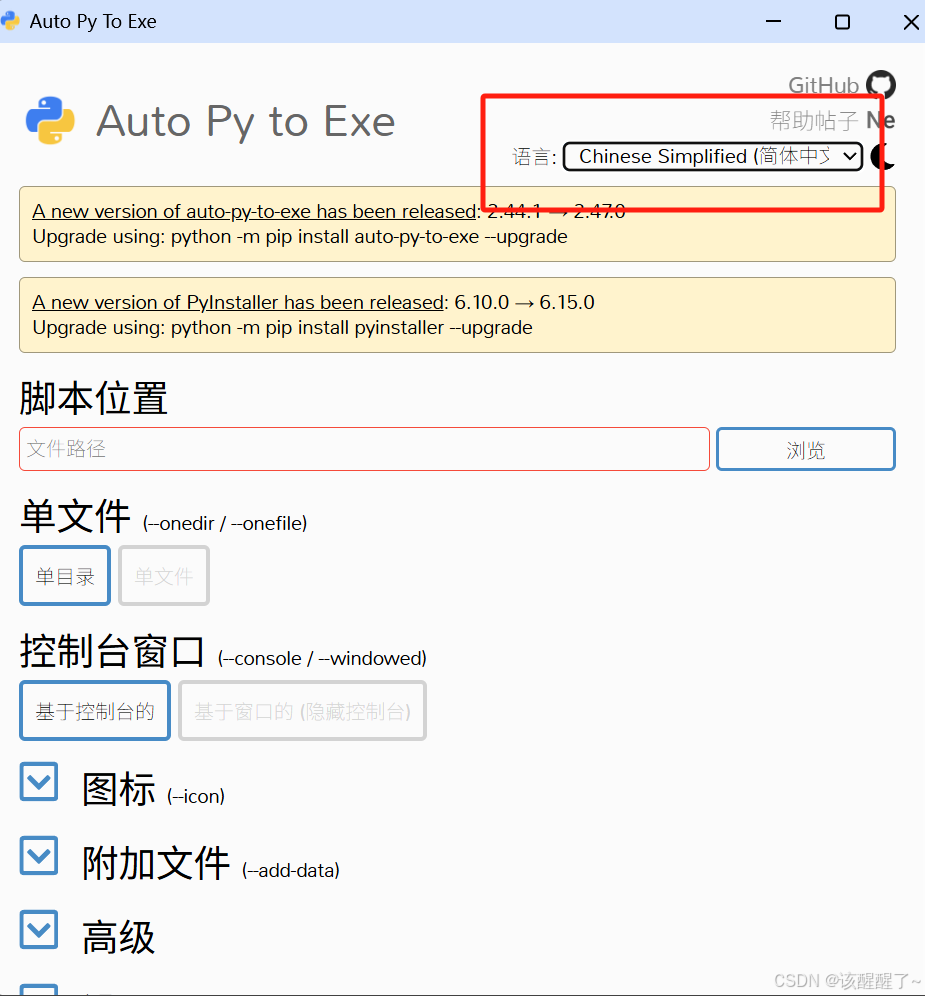The height and width of the screenshot is (996, 925).
Task: Maximize the Auto Py To Exe window
Action: click(x=842, y=22)
